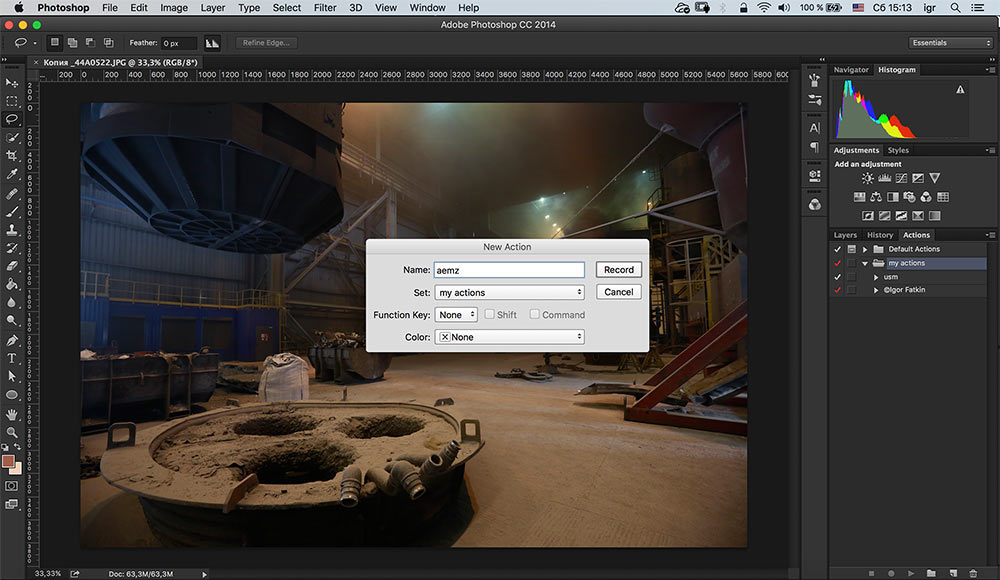This screenshot has height=580, width=1000.
Task: Click the delete trash icon in Actions panel
Action: (x=971, y=573)
